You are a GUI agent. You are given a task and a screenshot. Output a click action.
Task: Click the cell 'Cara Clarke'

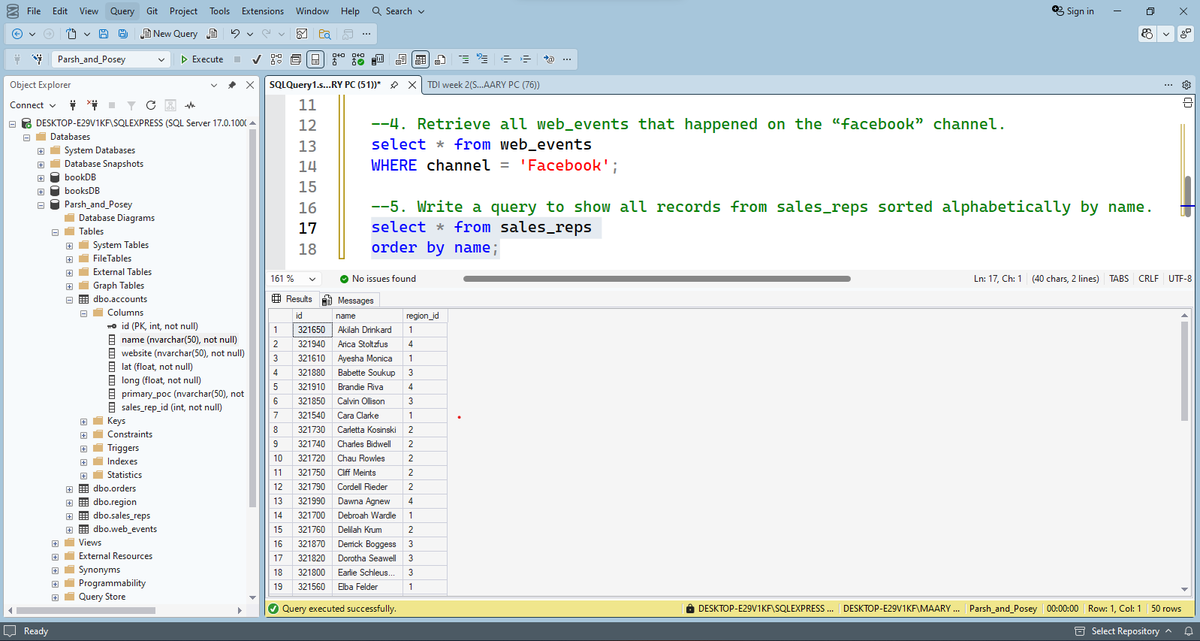pos(366,415)
